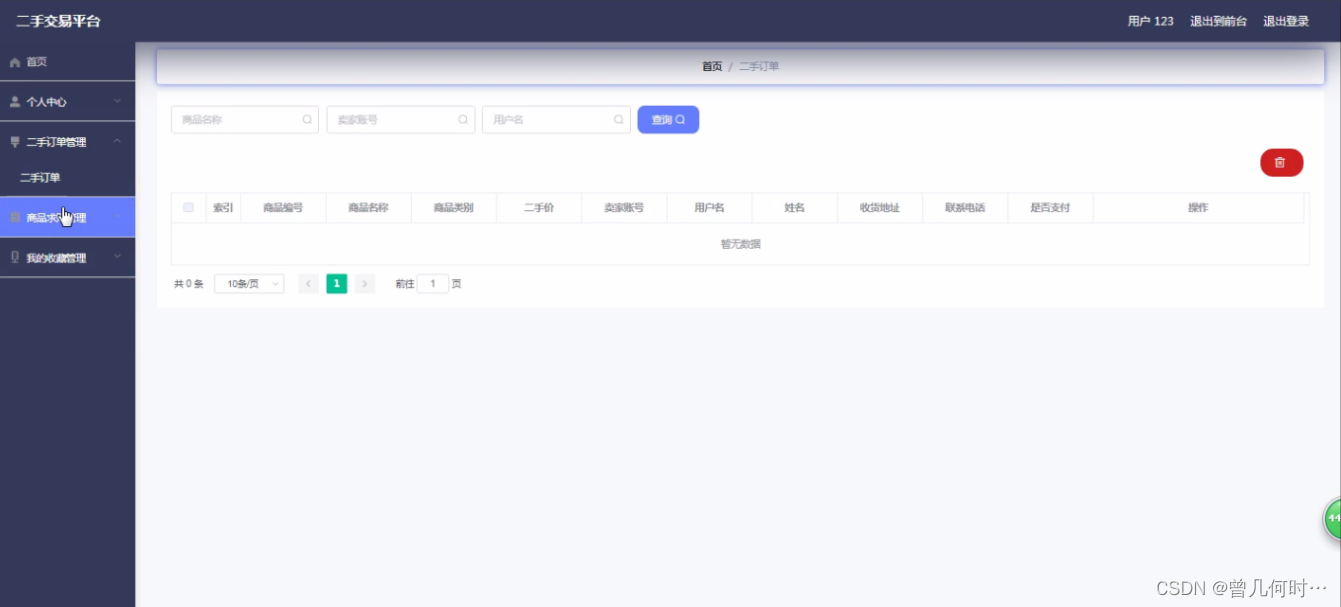The image size is (1341, 607).
Task: Click the 二手价 column header
Action: (x=539, y=208)
